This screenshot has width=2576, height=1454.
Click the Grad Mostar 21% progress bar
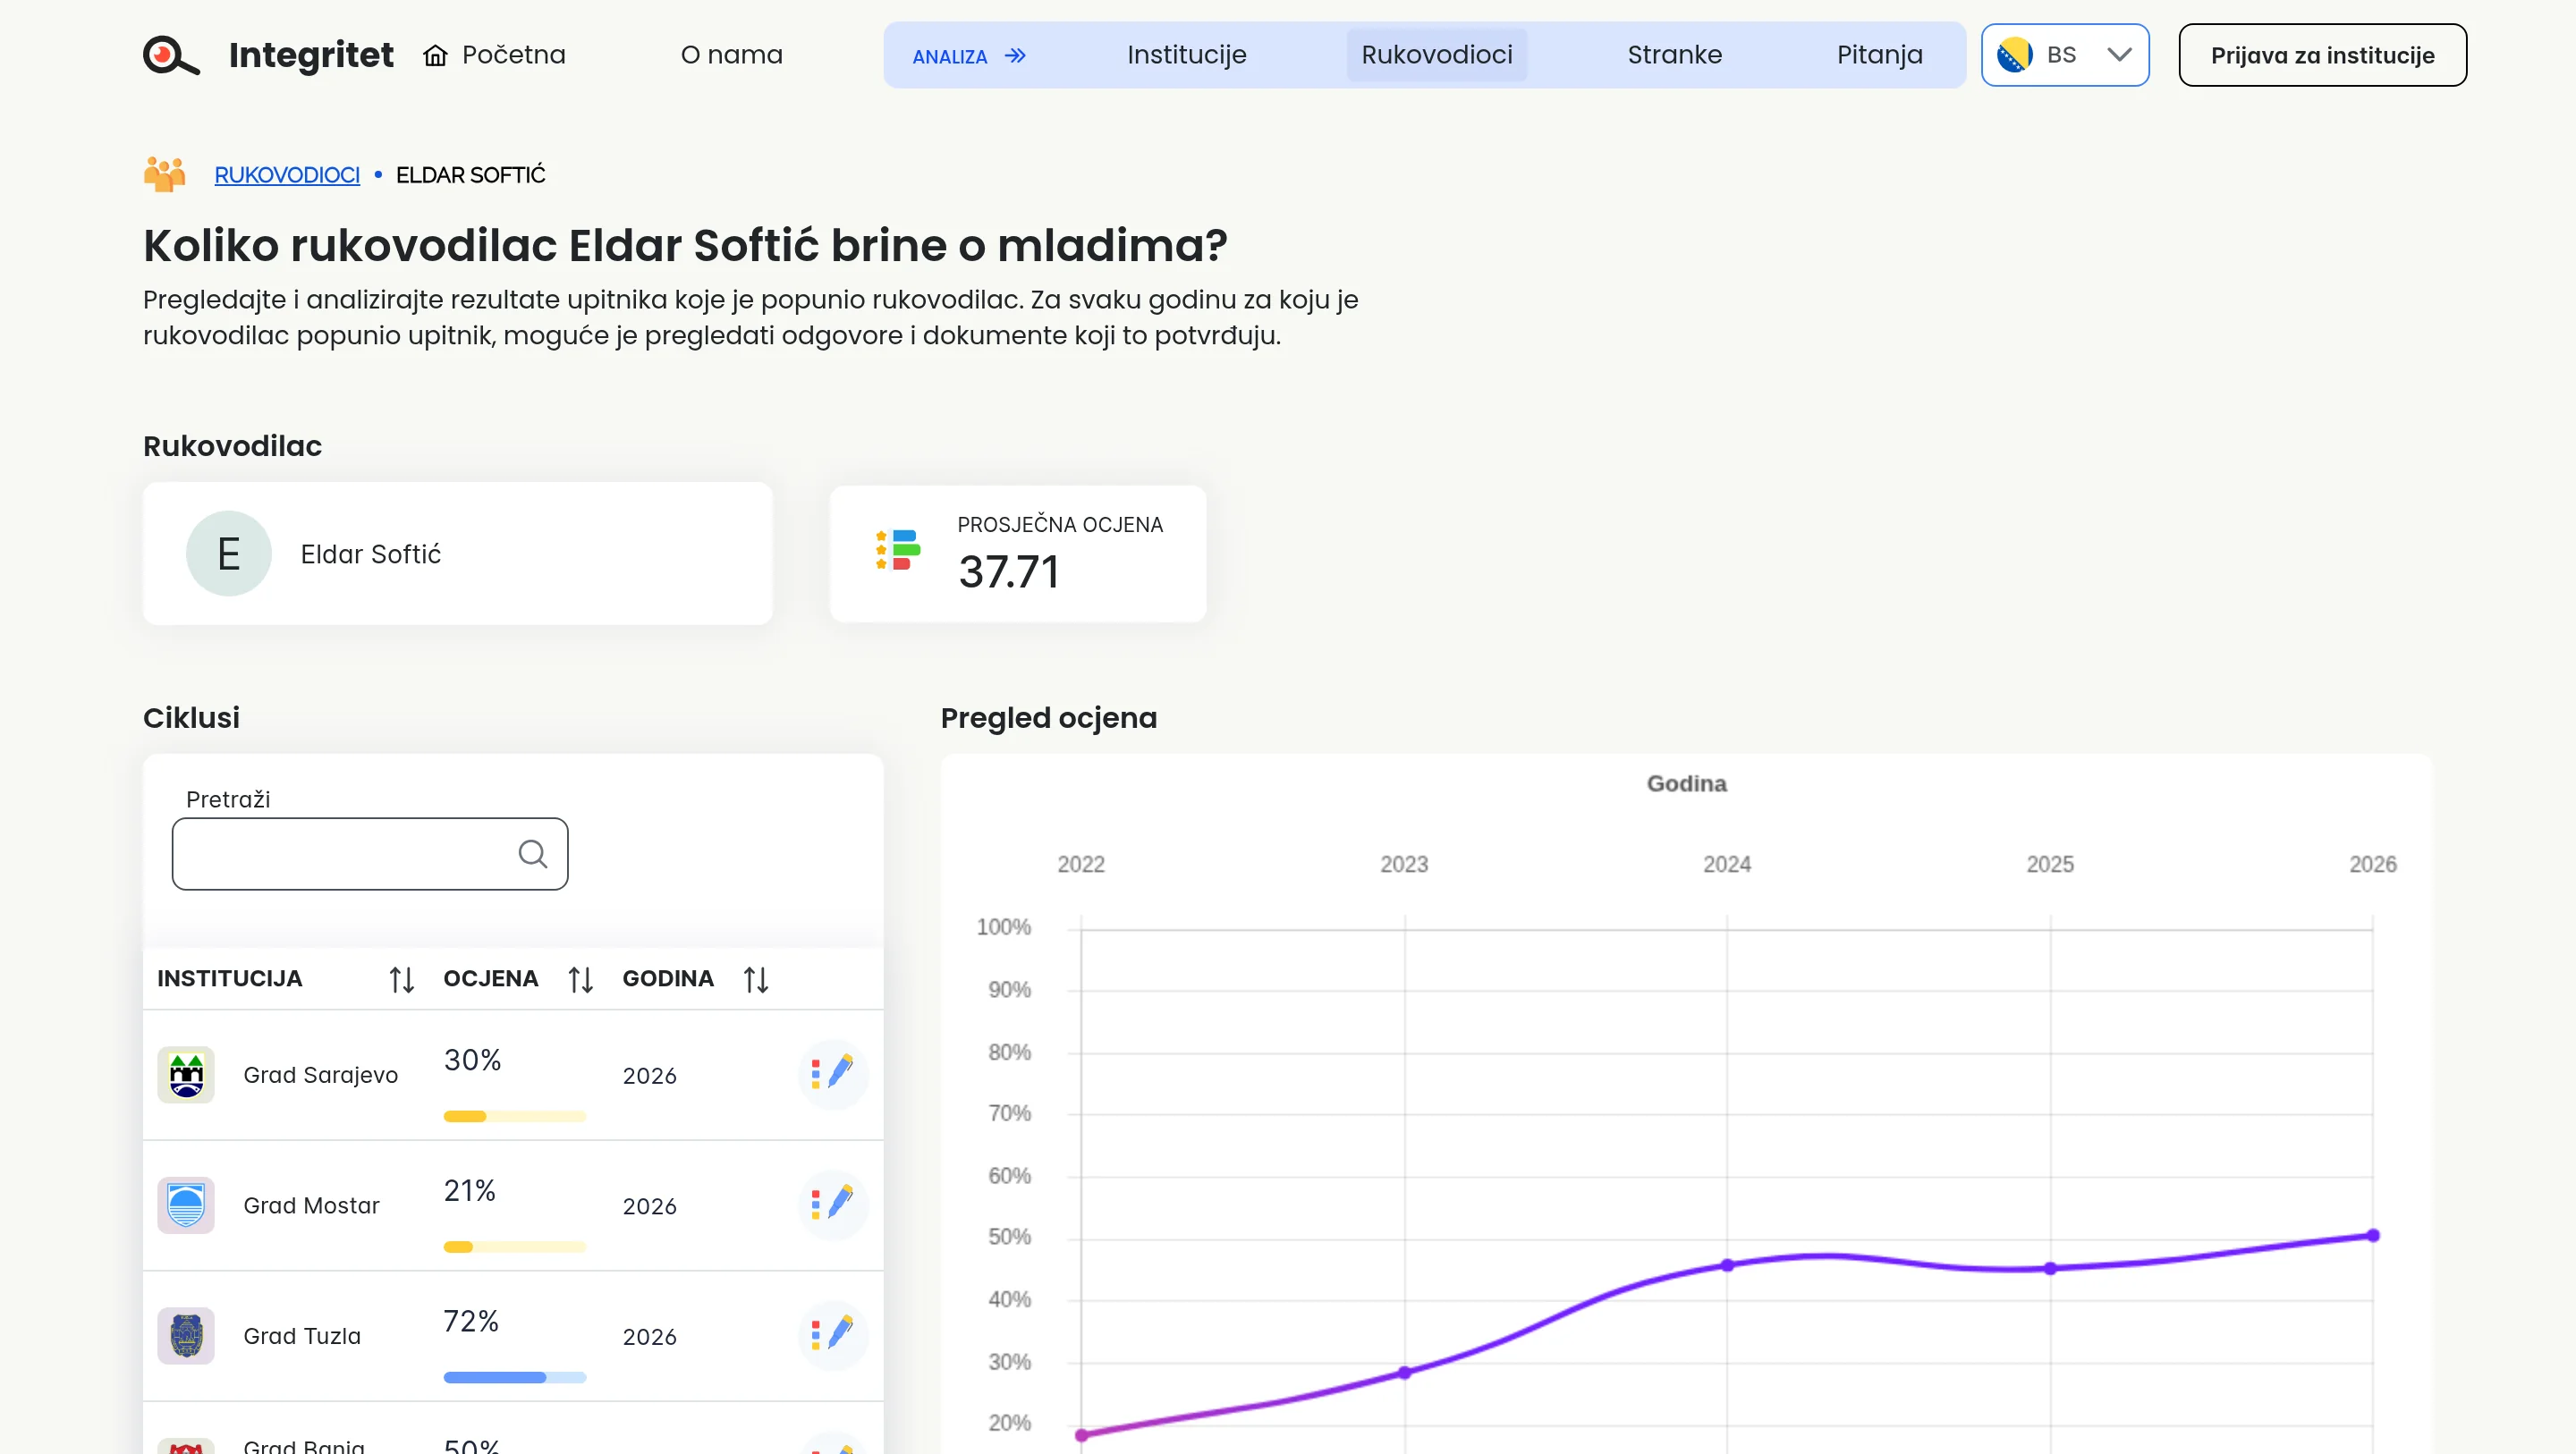click(x=515, y=1247)
